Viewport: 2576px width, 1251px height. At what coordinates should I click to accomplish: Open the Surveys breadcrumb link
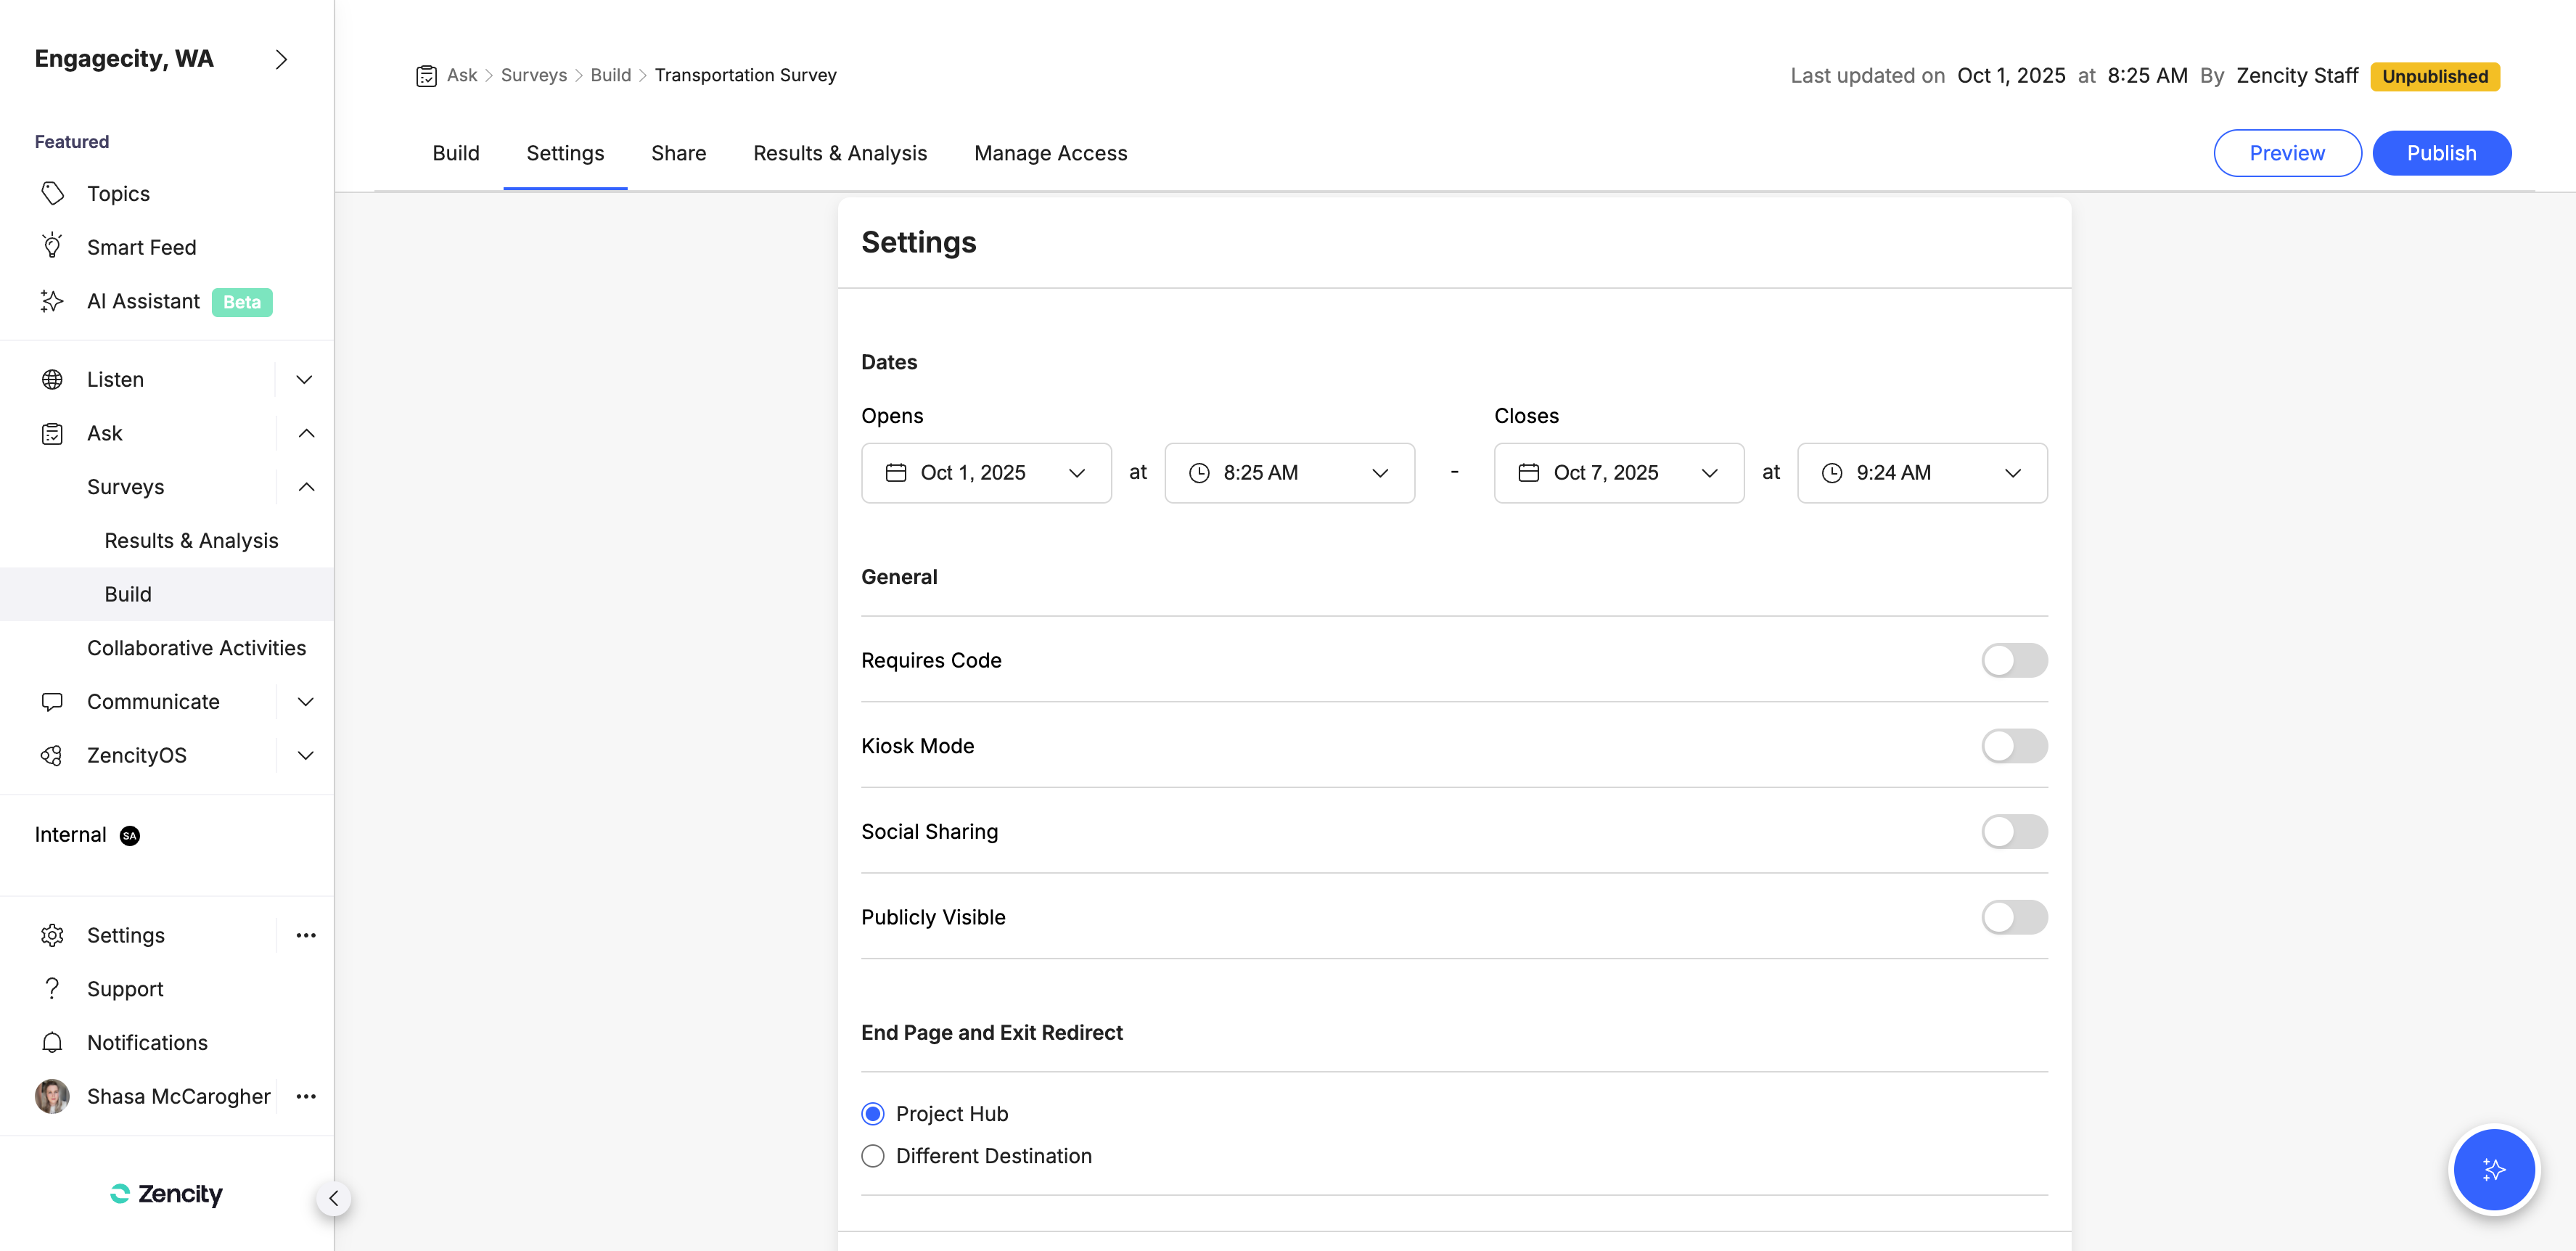pyautogui.click(x=533, y=75)
